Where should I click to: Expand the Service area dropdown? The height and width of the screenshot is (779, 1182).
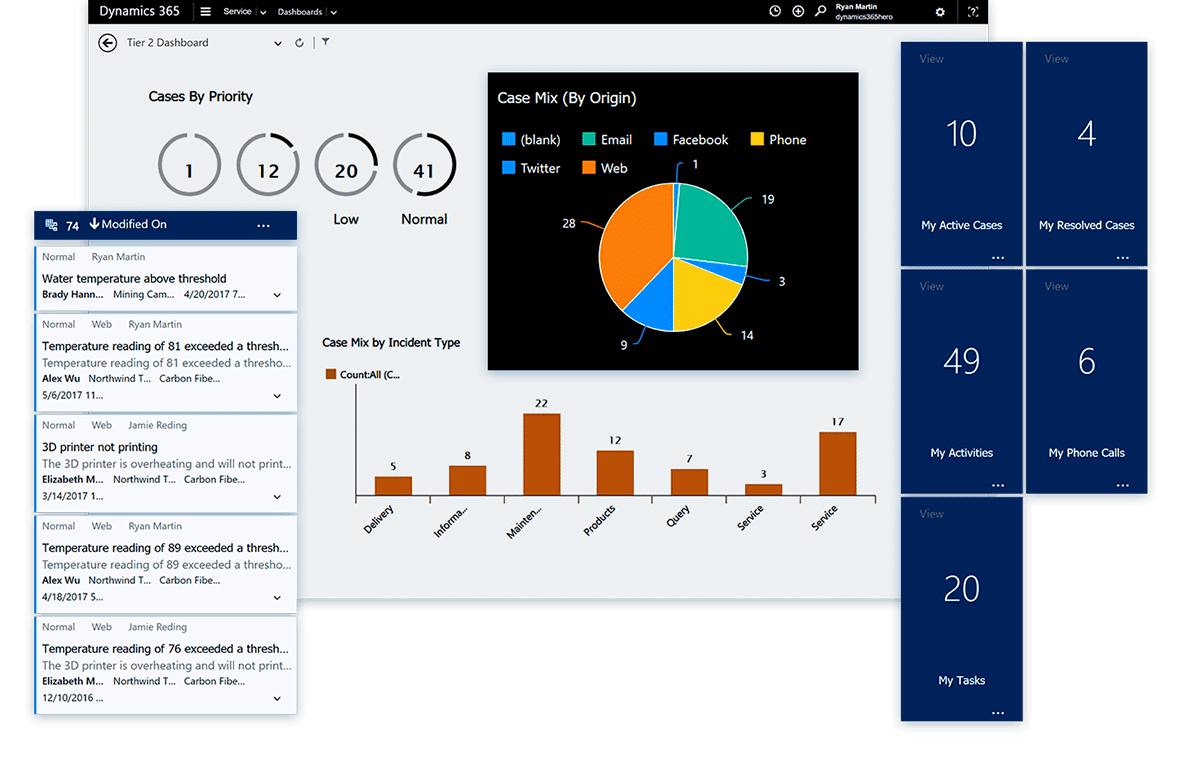click(x=263, y=12)
